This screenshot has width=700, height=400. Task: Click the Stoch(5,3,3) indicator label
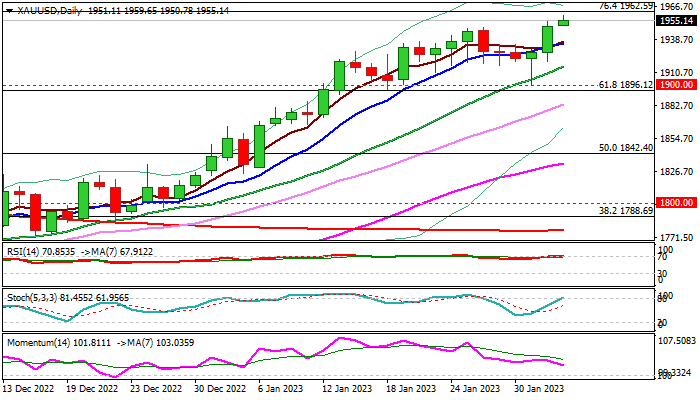coord(29,298)
